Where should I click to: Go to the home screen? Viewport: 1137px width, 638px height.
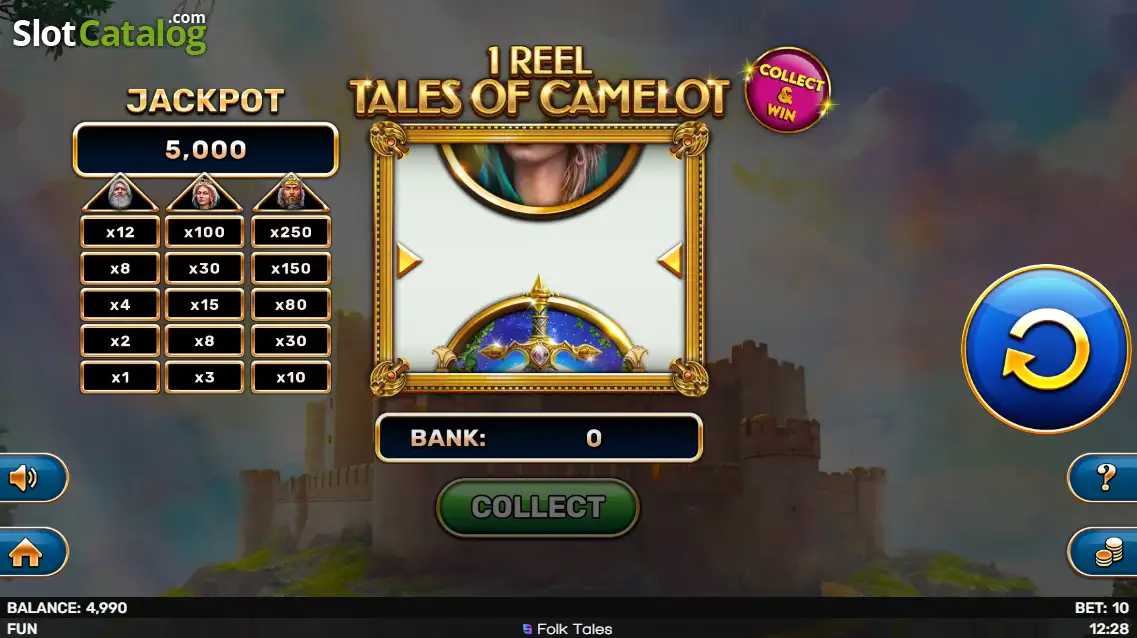(x=32, y=552)
